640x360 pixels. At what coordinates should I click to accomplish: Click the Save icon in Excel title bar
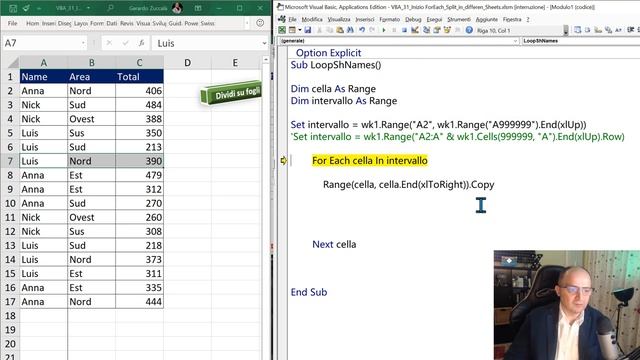[x=13, y=8]
